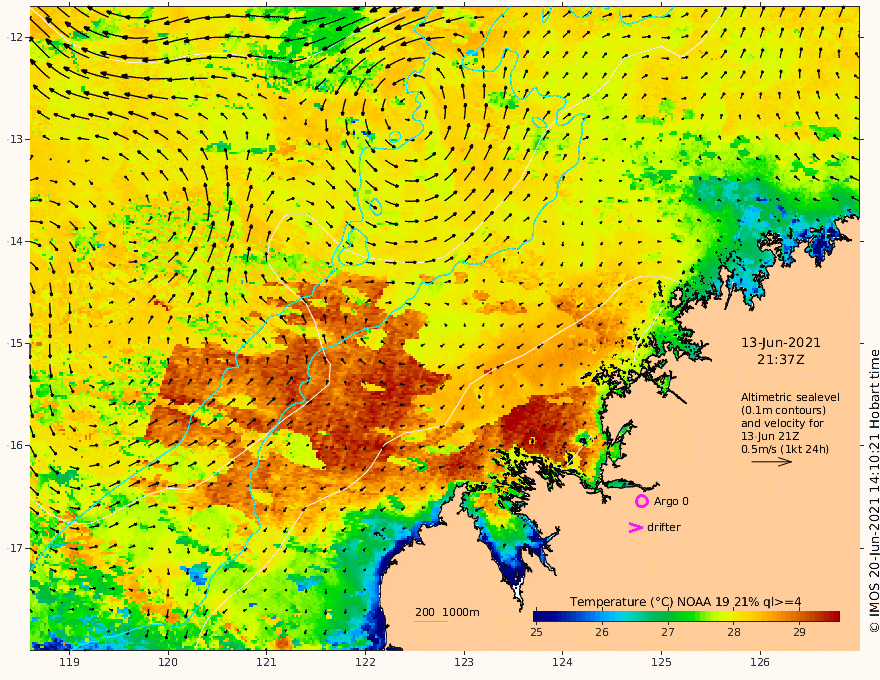Click the longitude axis label 125
Viewport: 880px width, 680px height.
[x=662, y=663]
